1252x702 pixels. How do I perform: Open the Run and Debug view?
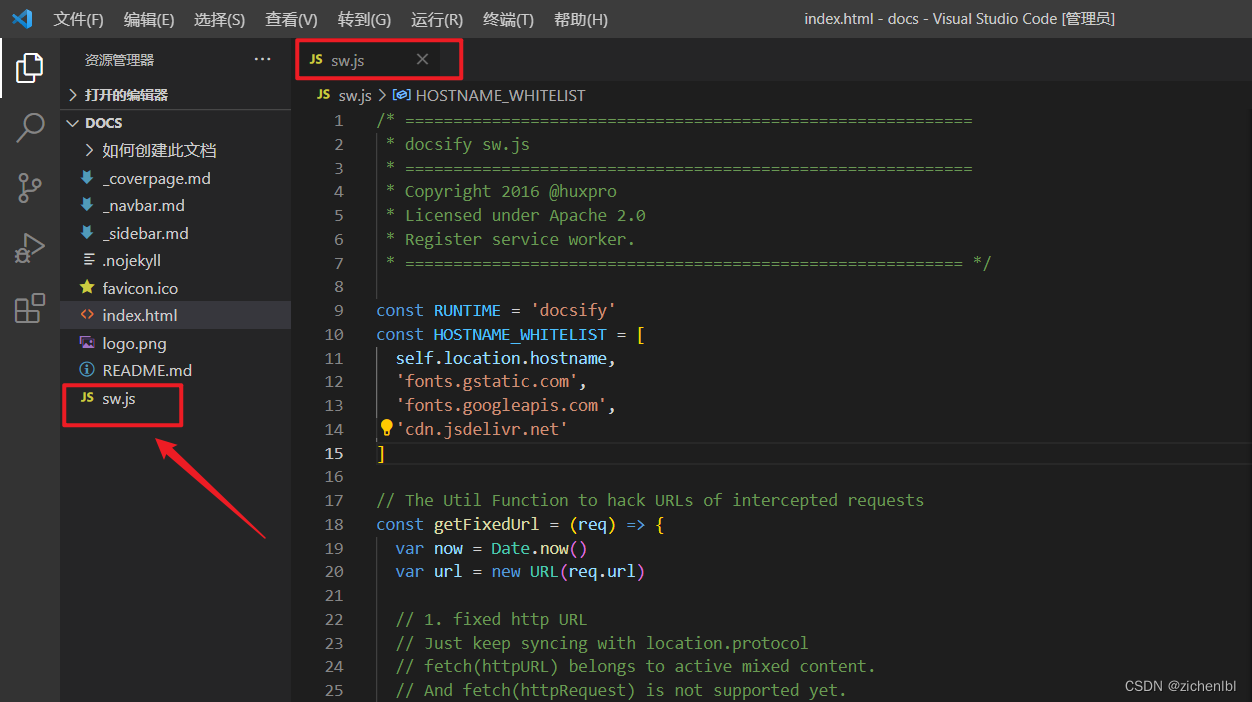30,248
